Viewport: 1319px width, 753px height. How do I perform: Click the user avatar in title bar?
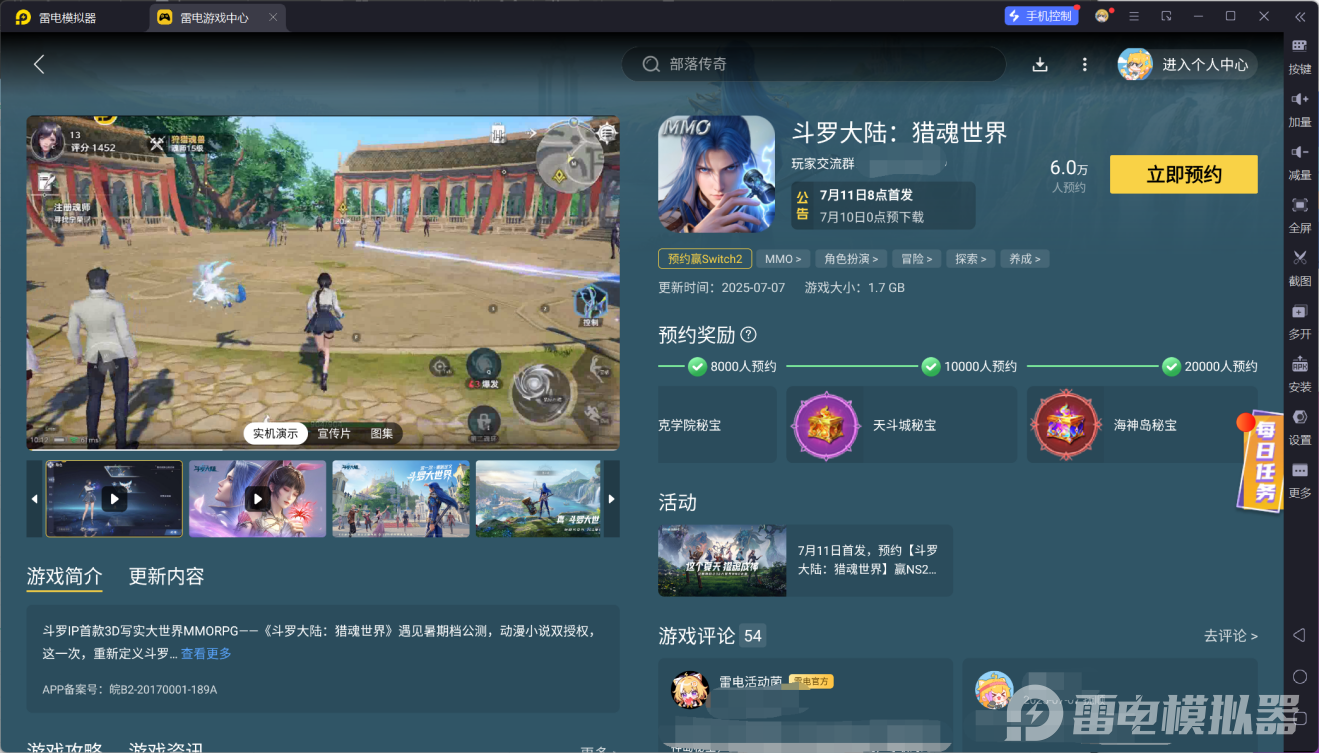pos(1102,16)
